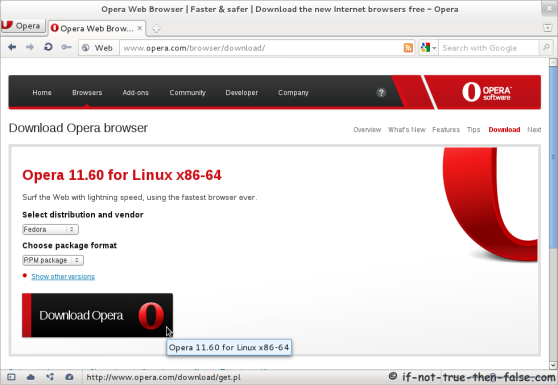
Task: Open the closed tabs trash icon
Action: pos(548,28)
